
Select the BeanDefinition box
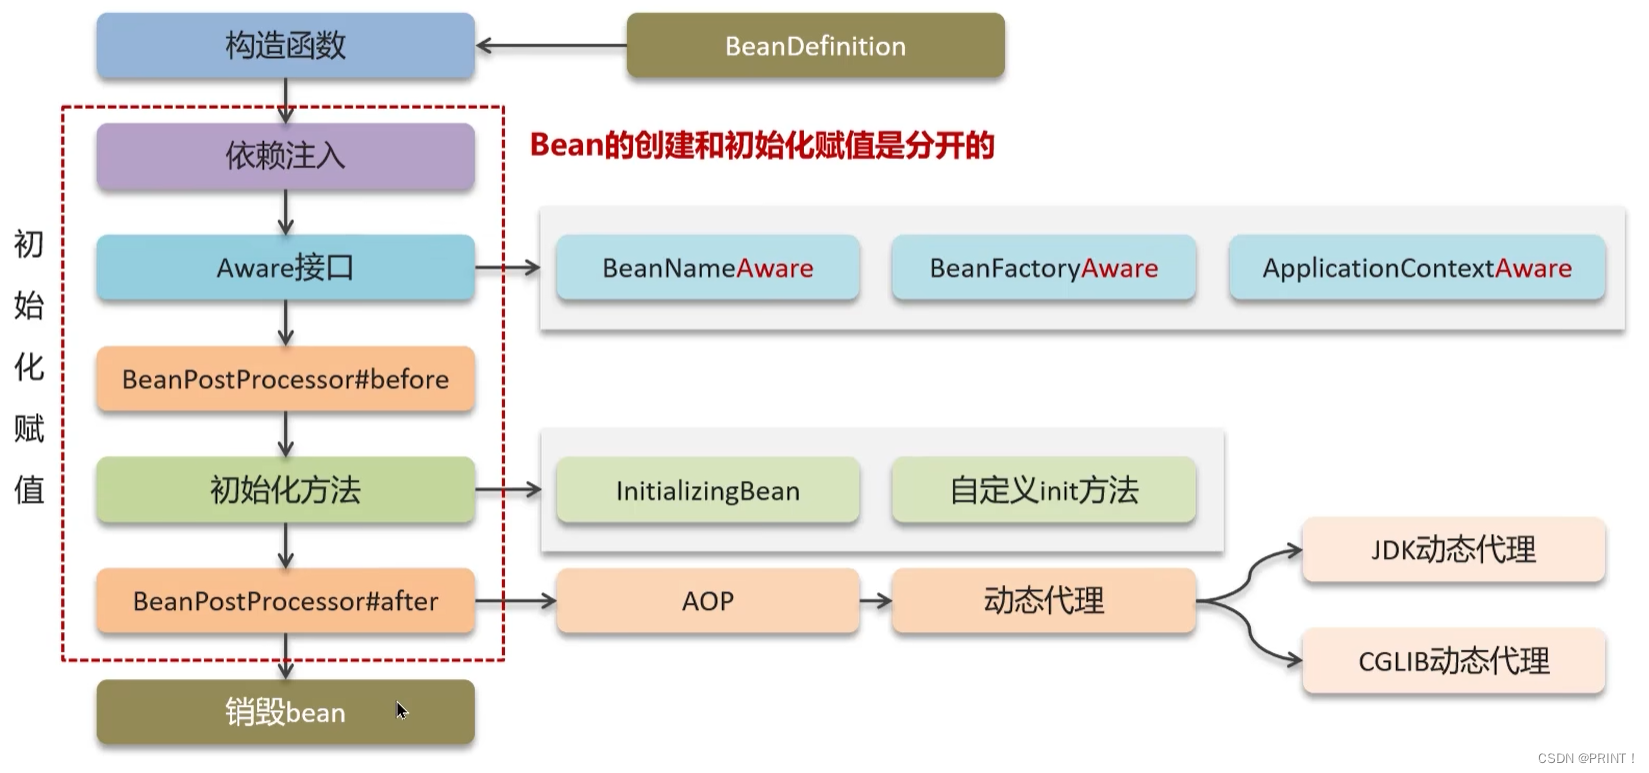click(815, 45)
